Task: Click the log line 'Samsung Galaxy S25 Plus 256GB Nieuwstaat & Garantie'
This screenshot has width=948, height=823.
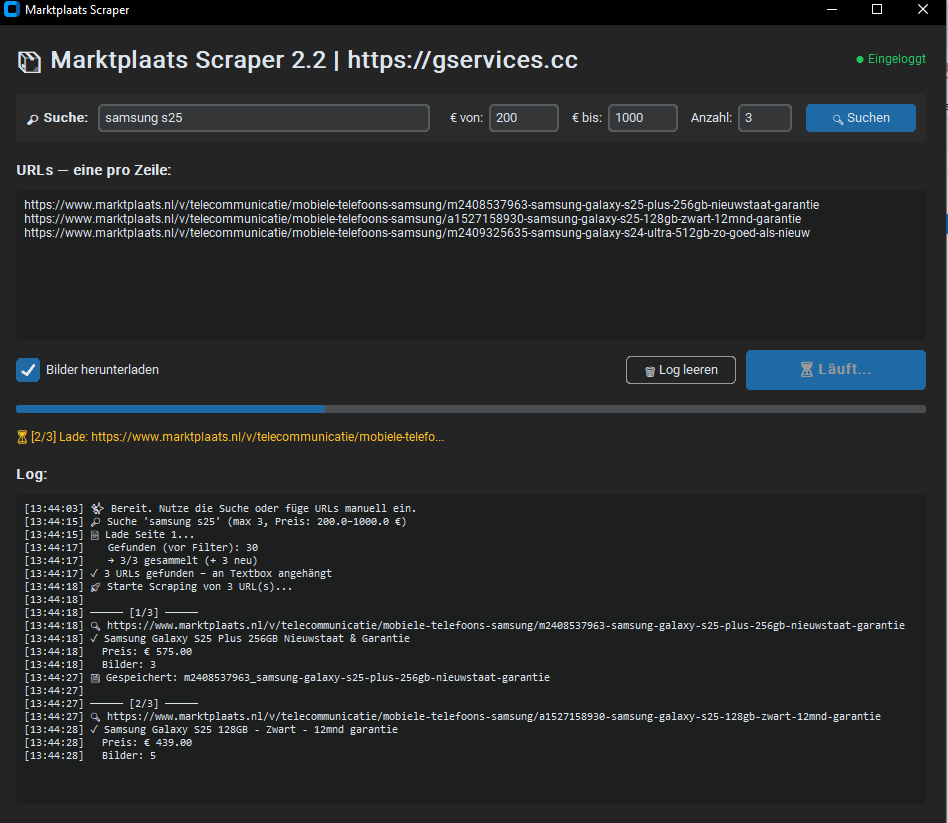Action: point(217,639)
